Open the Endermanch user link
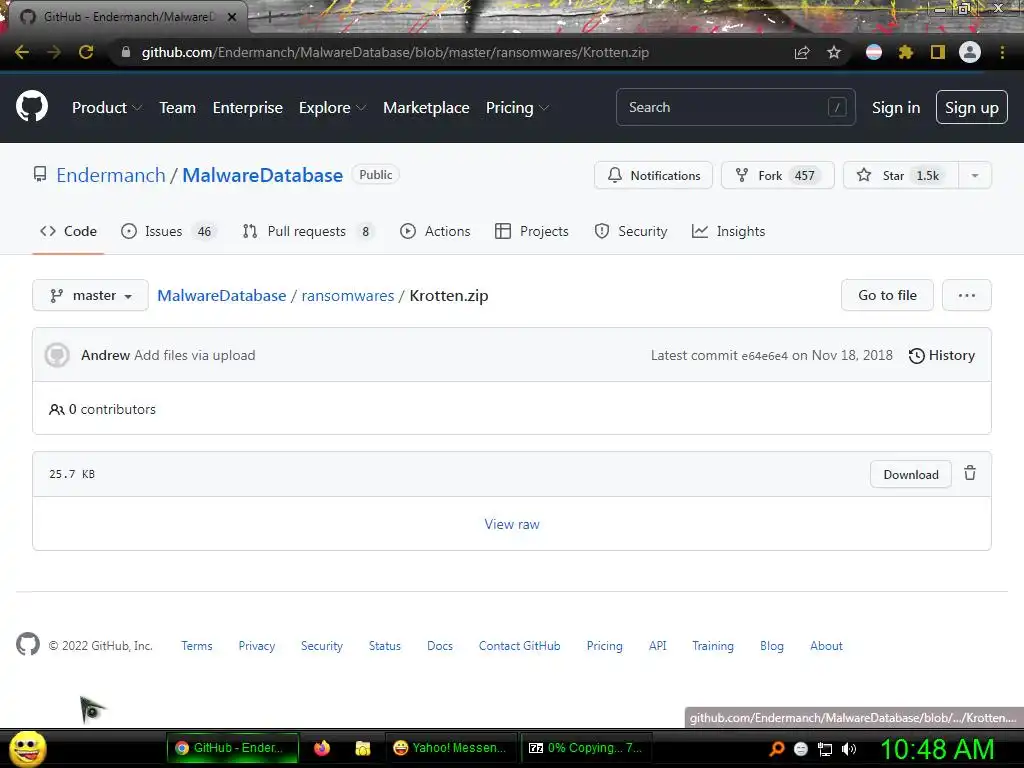 click(111, 175)
